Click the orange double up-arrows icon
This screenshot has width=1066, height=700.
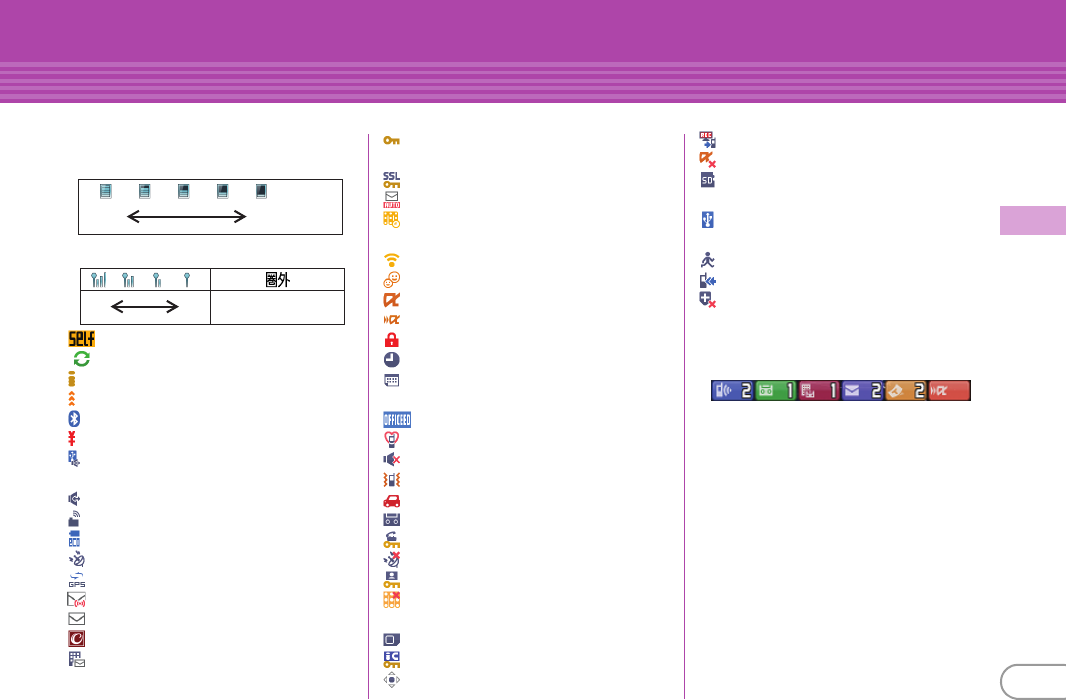71,399
